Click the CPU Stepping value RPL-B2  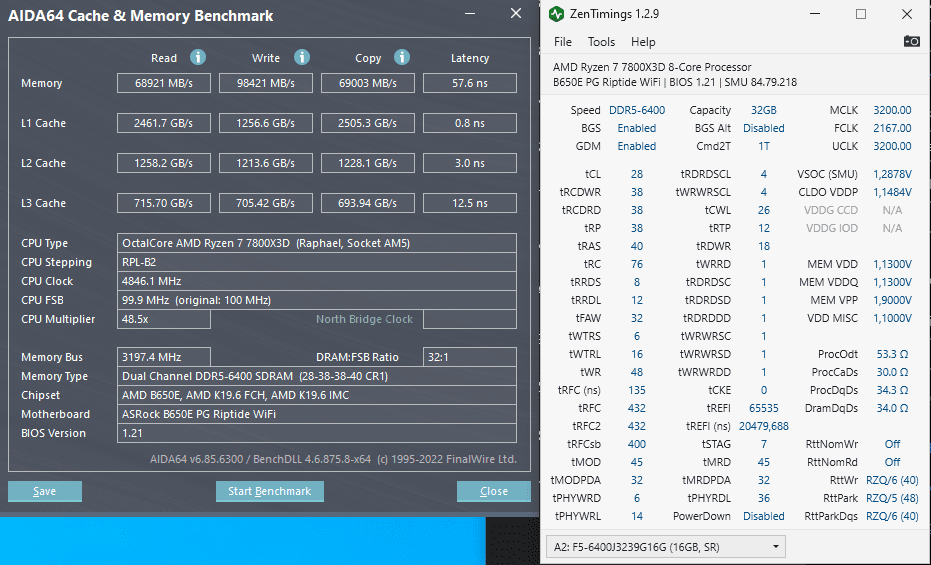click(x=316, y=262)
